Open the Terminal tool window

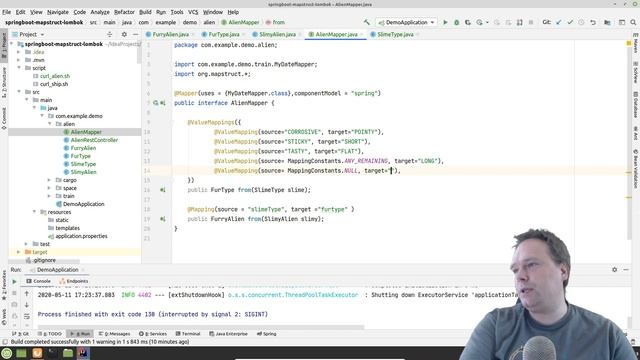click(188, 334)
